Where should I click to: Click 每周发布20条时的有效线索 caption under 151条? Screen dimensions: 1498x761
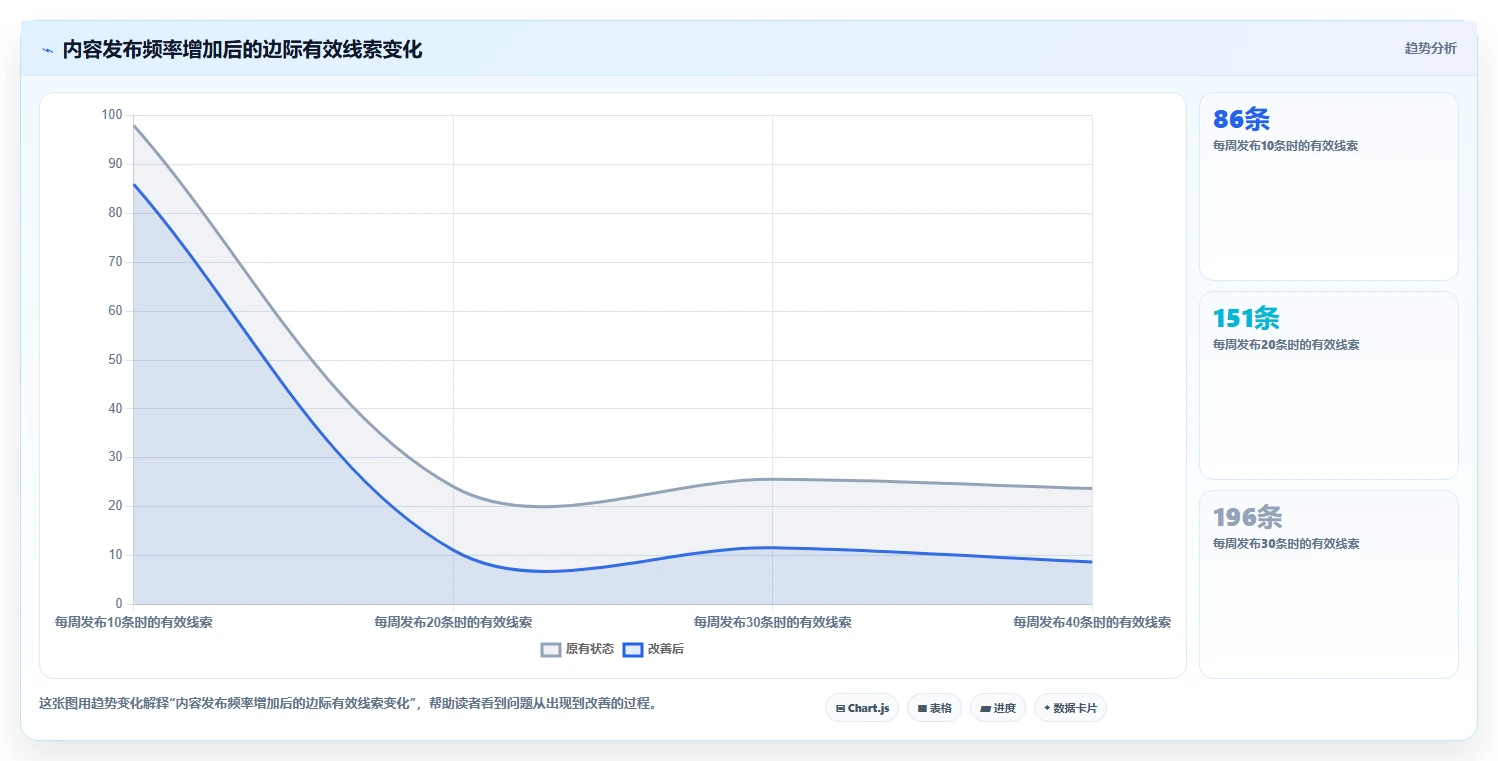pyautogui.click(x=1286, y=344)
